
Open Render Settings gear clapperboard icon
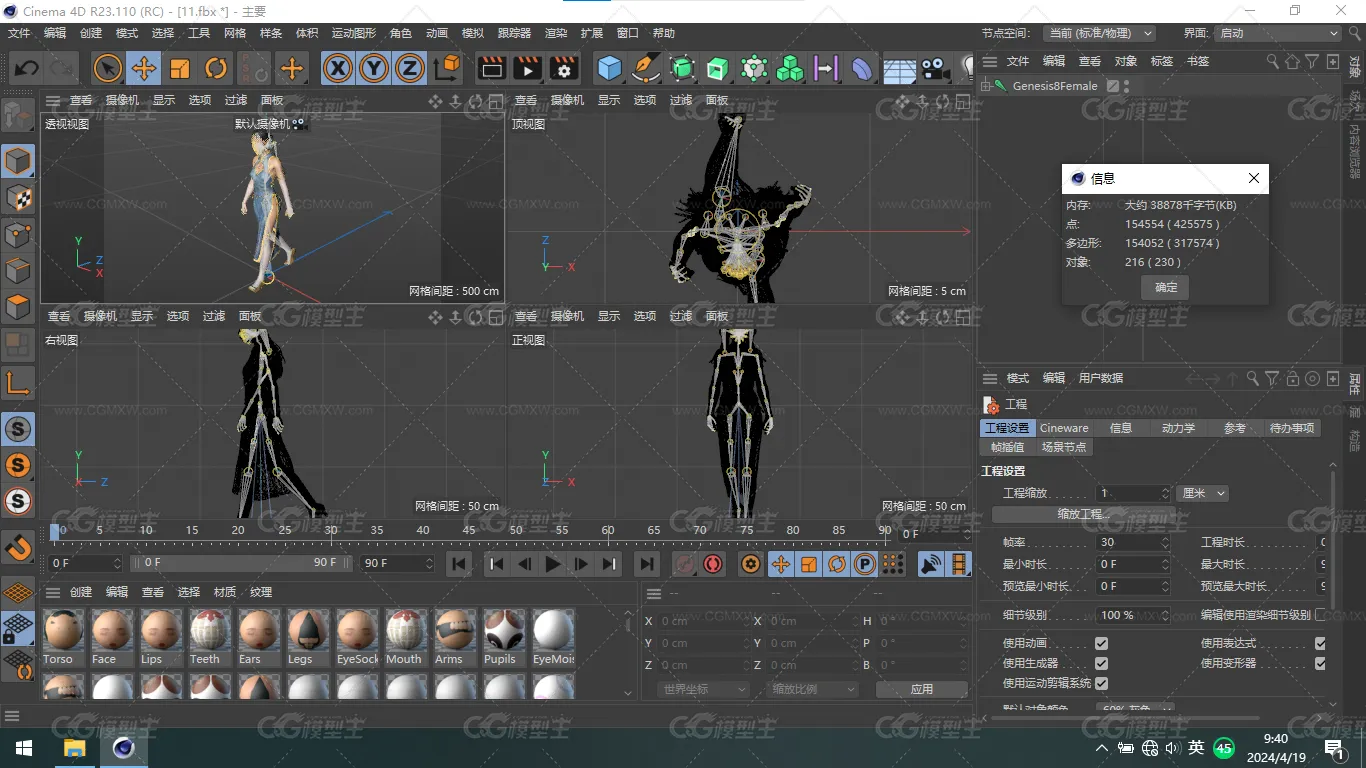(564, 68)
